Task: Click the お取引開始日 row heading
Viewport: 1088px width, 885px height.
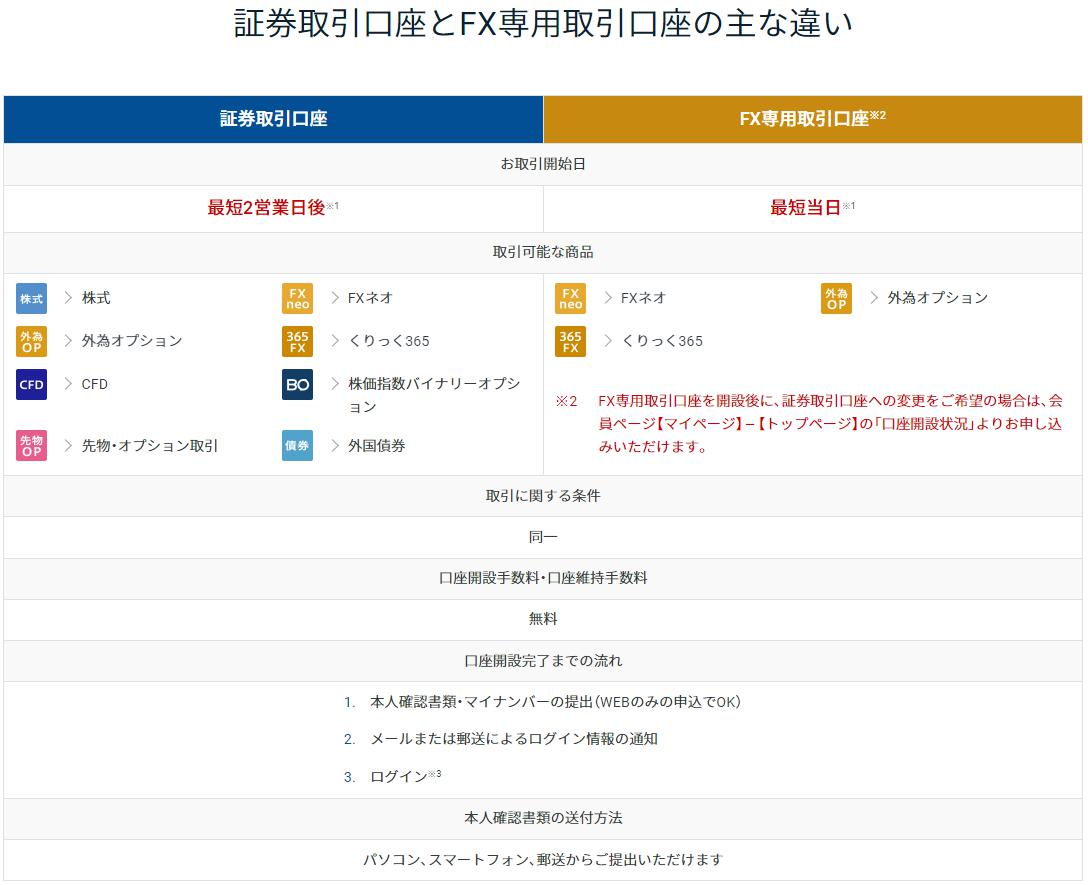Action: coord(543,164)
